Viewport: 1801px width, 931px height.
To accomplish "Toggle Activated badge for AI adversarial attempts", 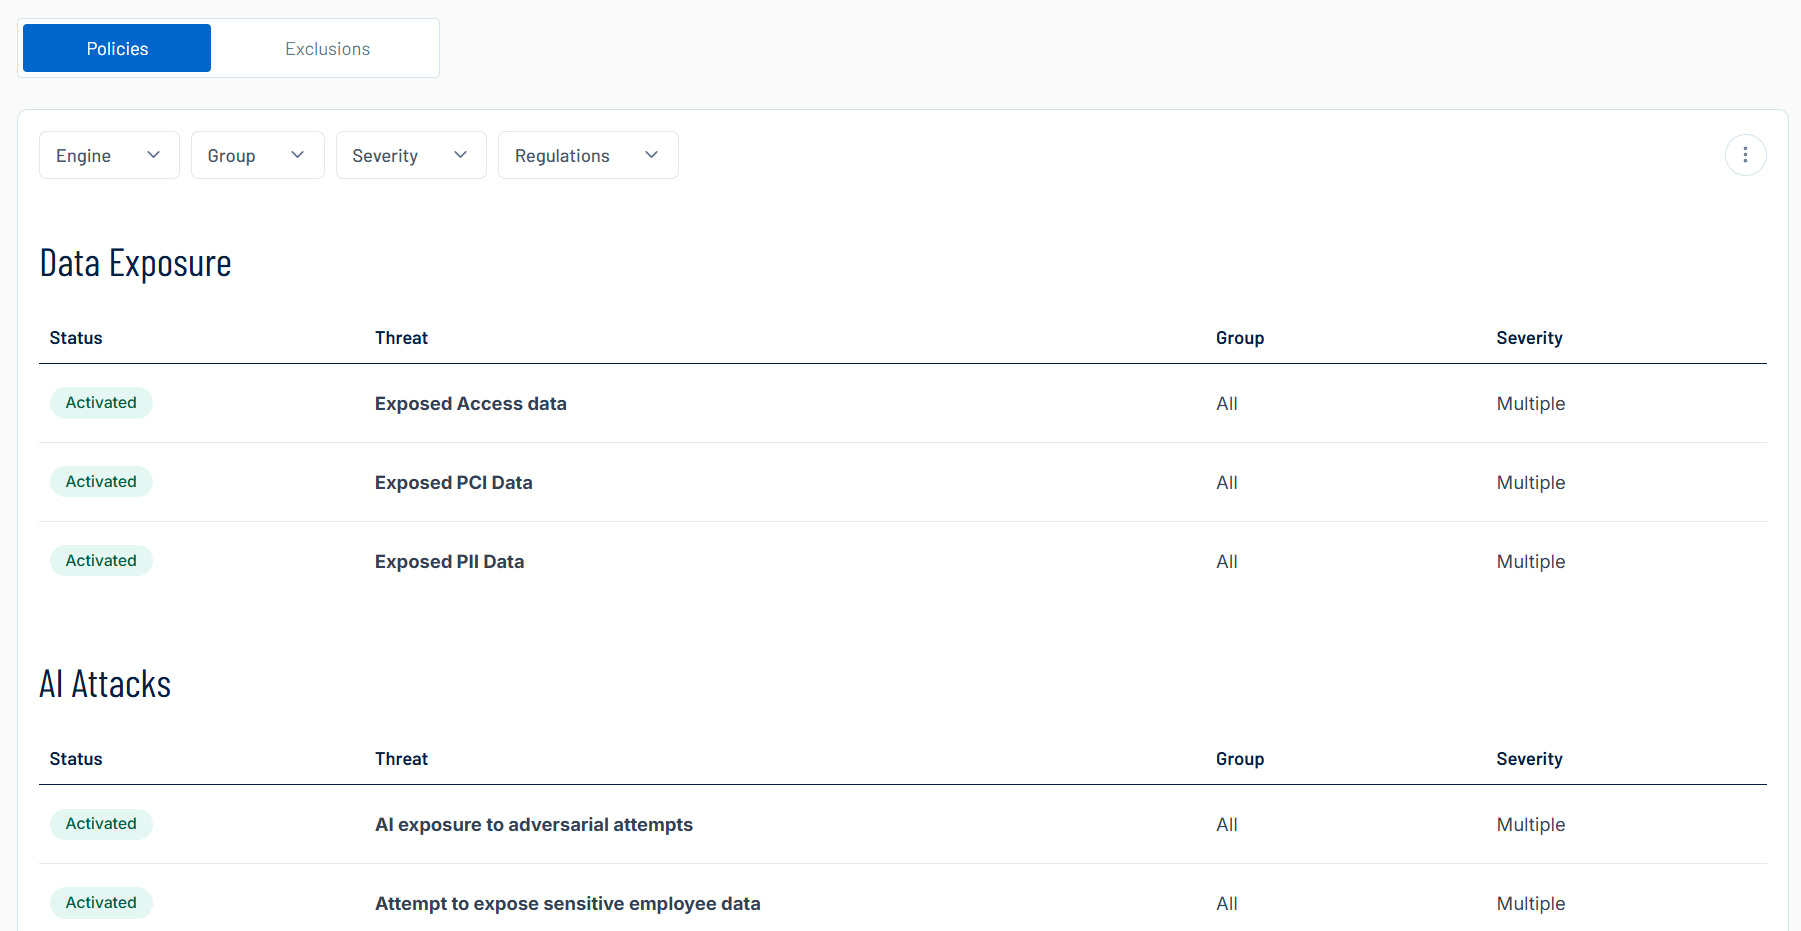I will [x=101, y=824].
